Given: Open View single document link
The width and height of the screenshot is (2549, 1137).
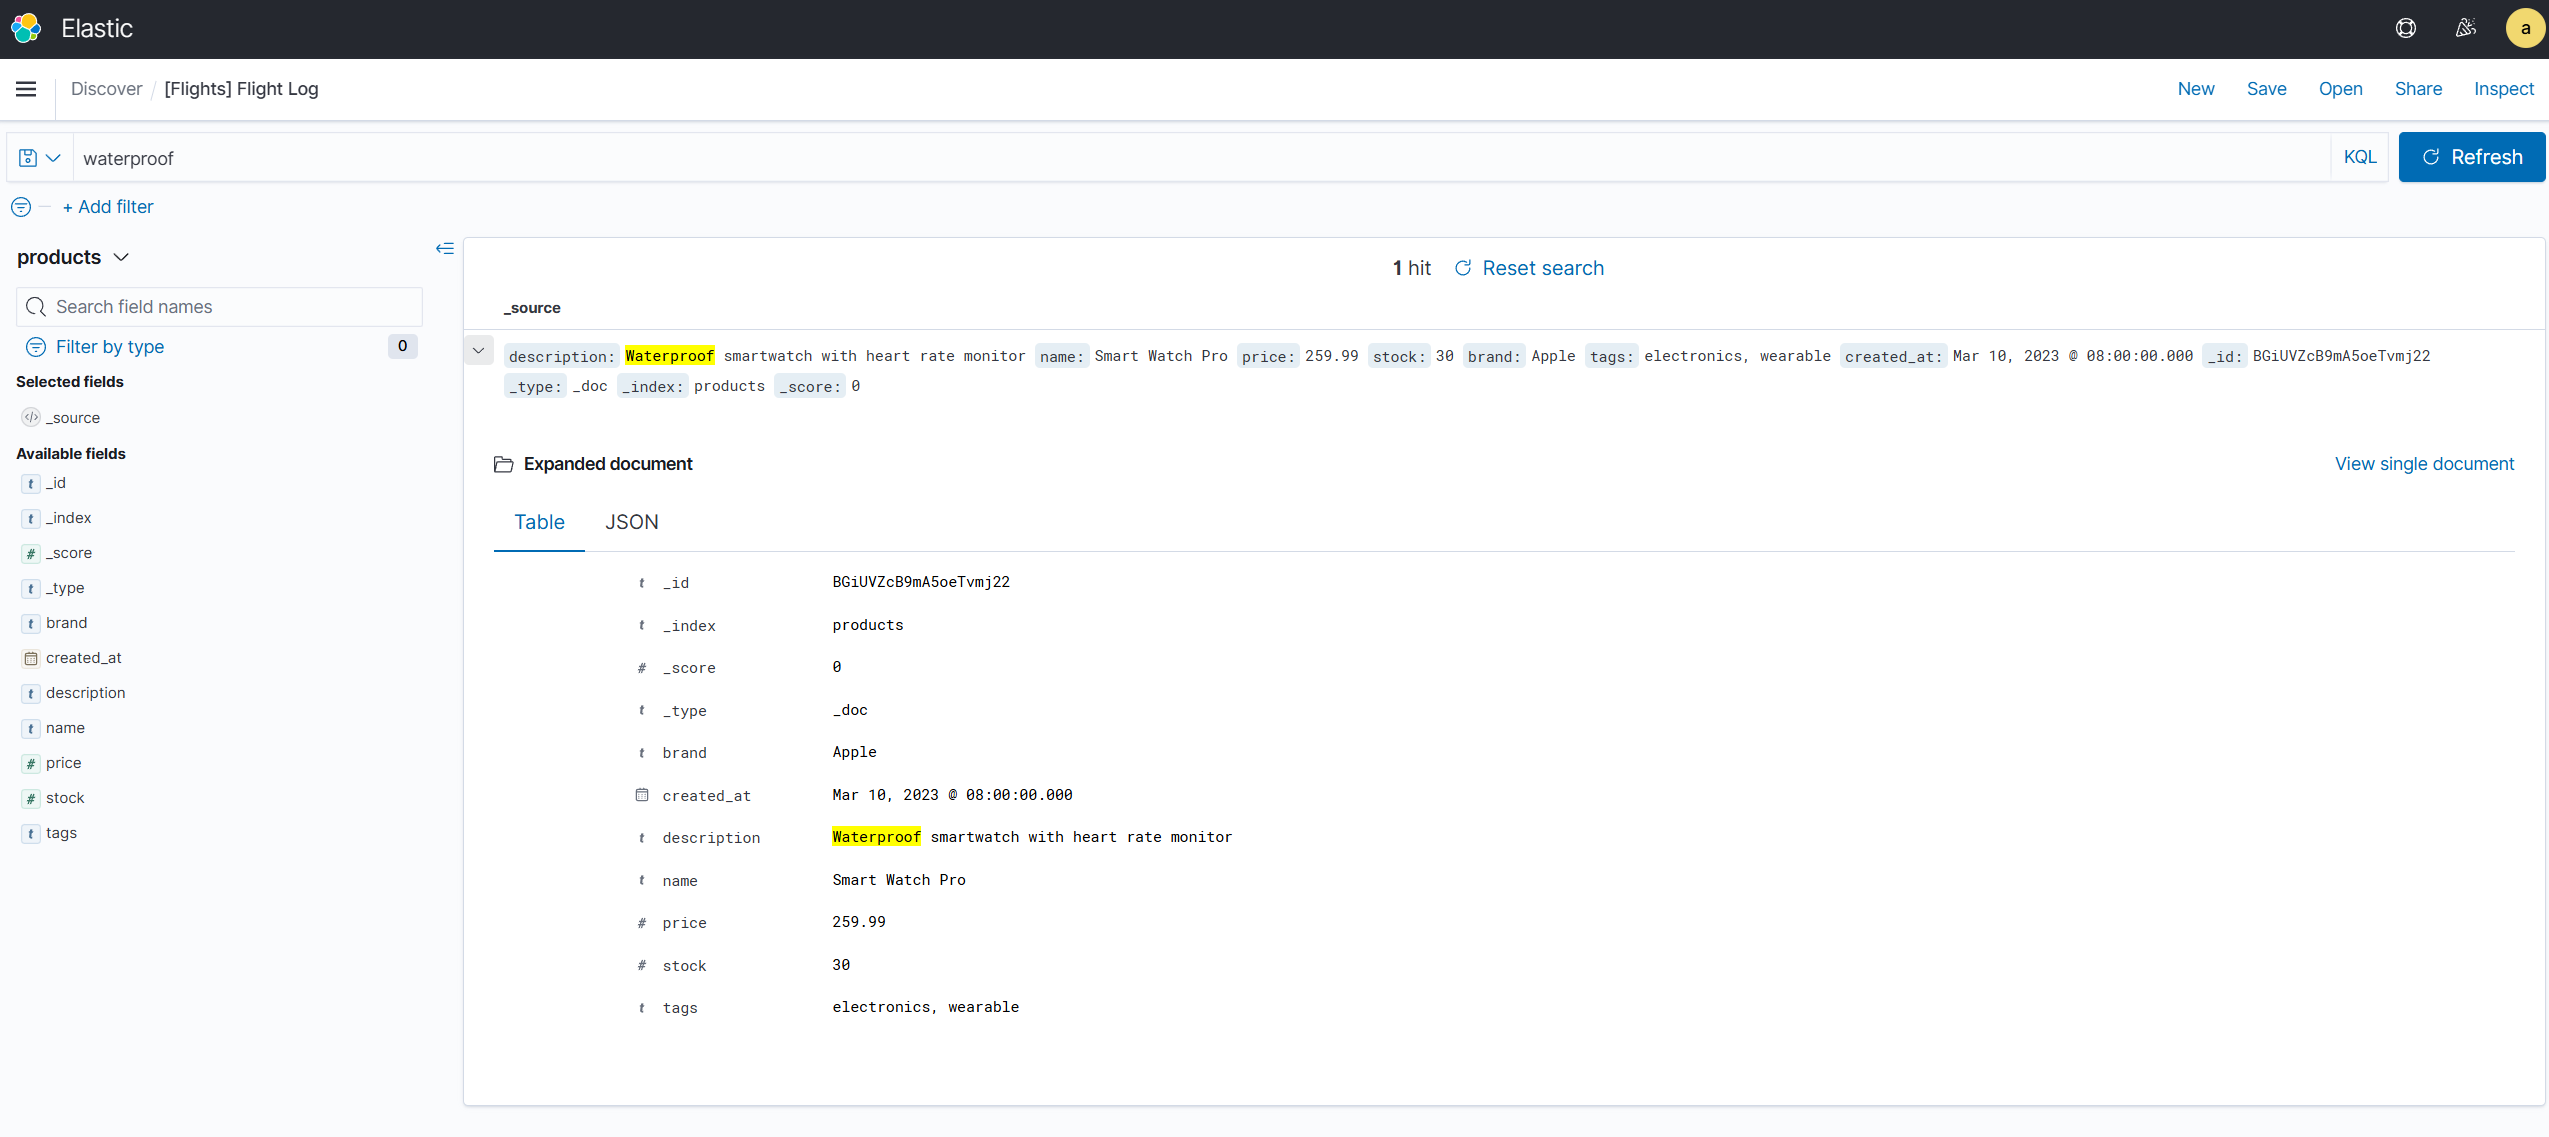Looking at the screenshot, I should [2424, 464].
